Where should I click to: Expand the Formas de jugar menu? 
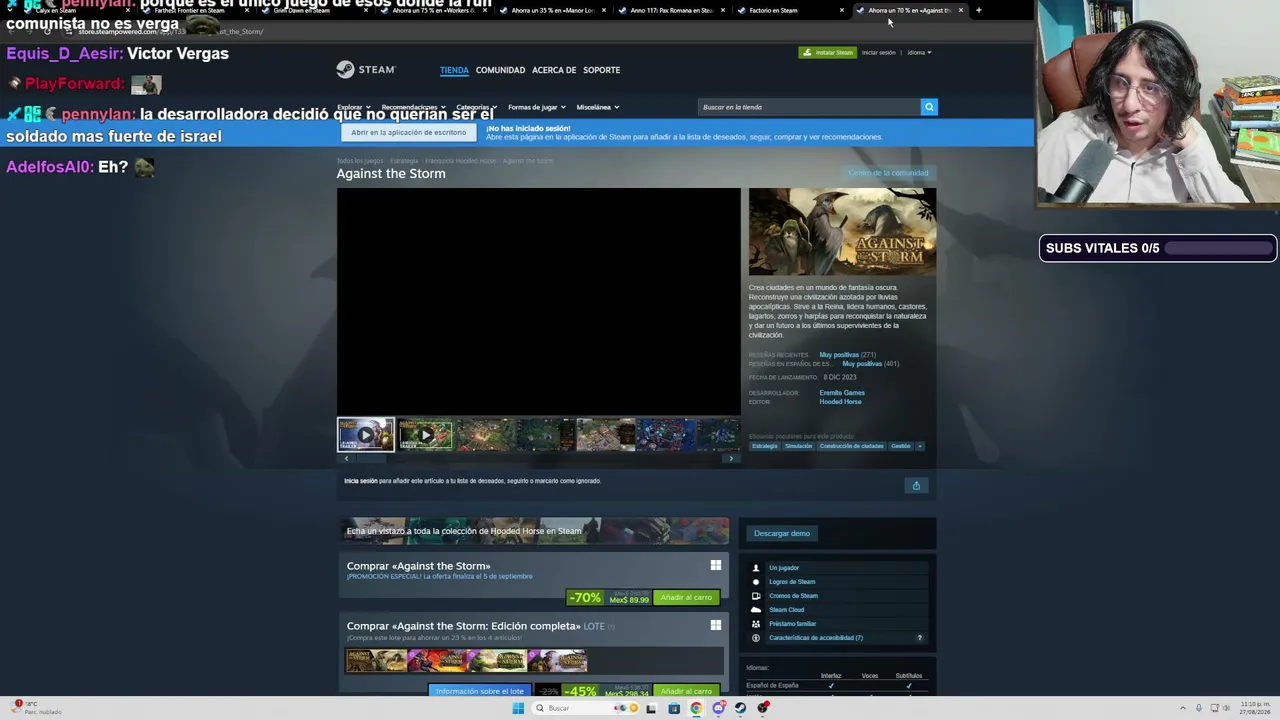click(537, 107)
